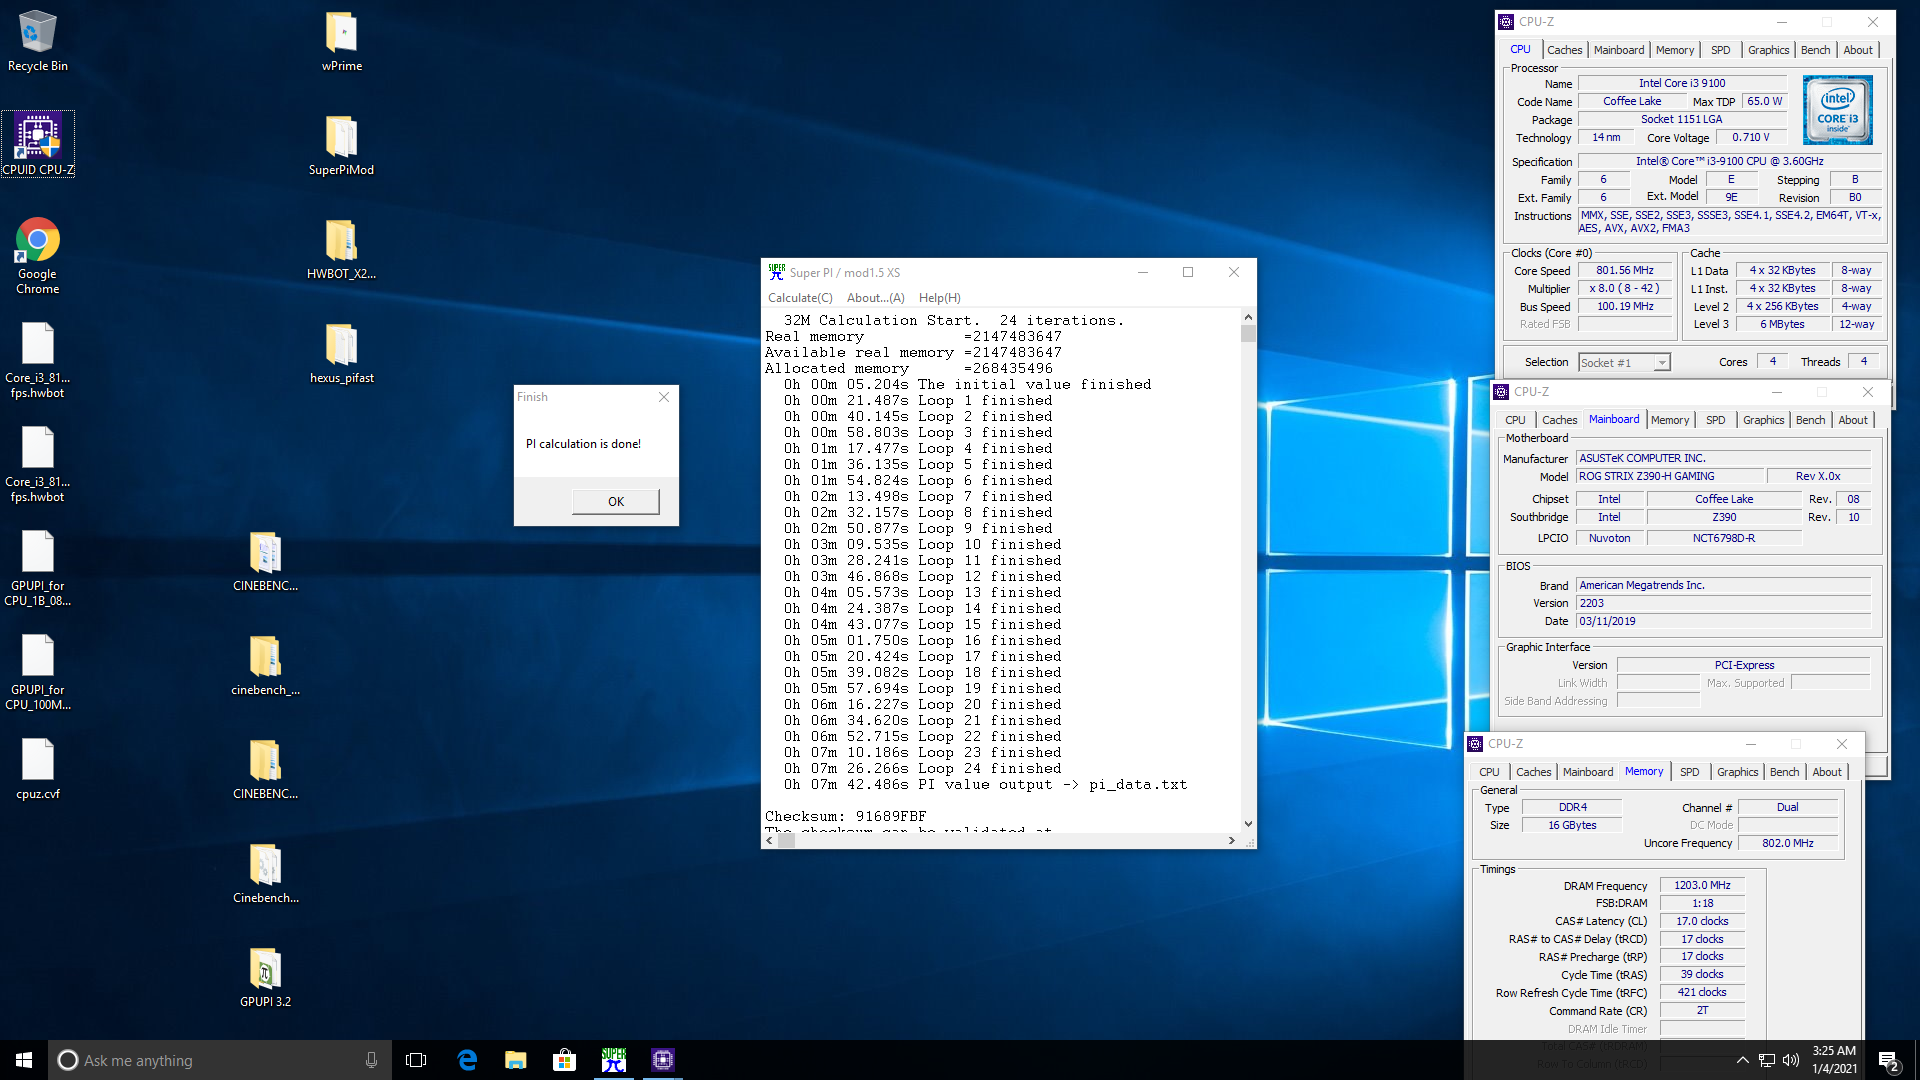
Task: Open Microsoft Store from the taskbar
Action: coord(565,1060)
